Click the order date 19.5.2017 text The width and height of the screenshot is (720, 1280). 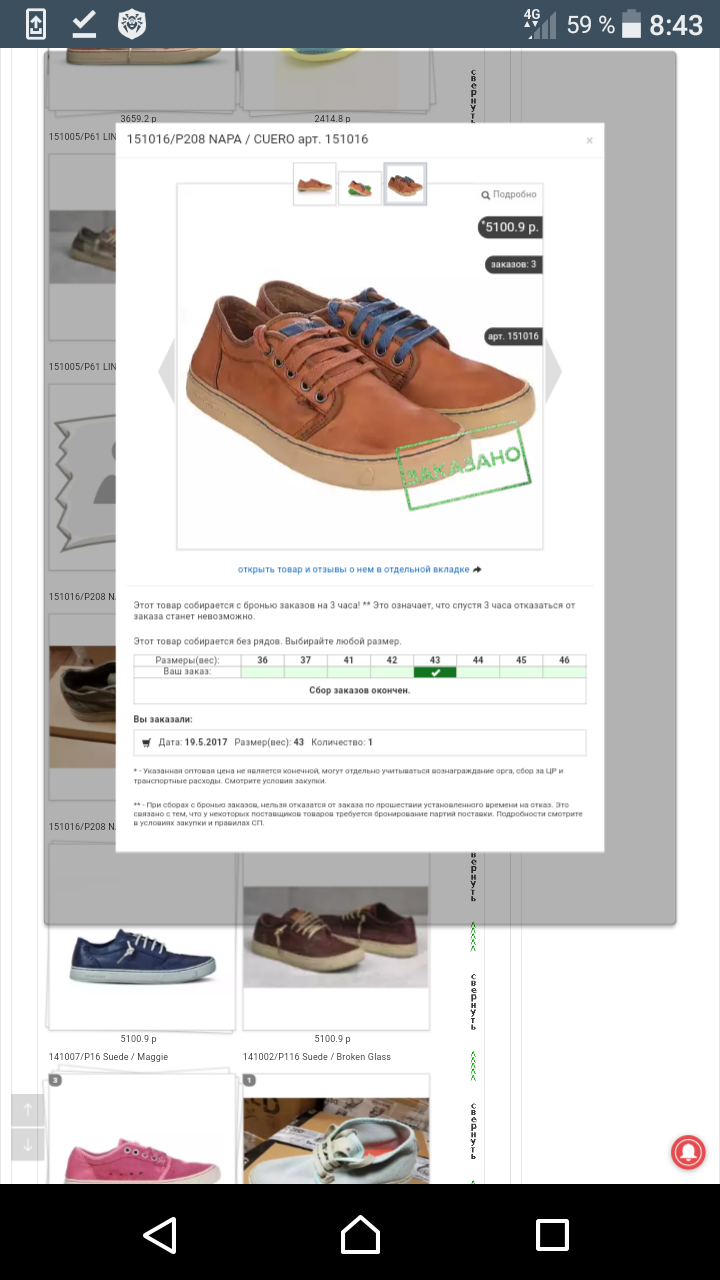point(205,742)
